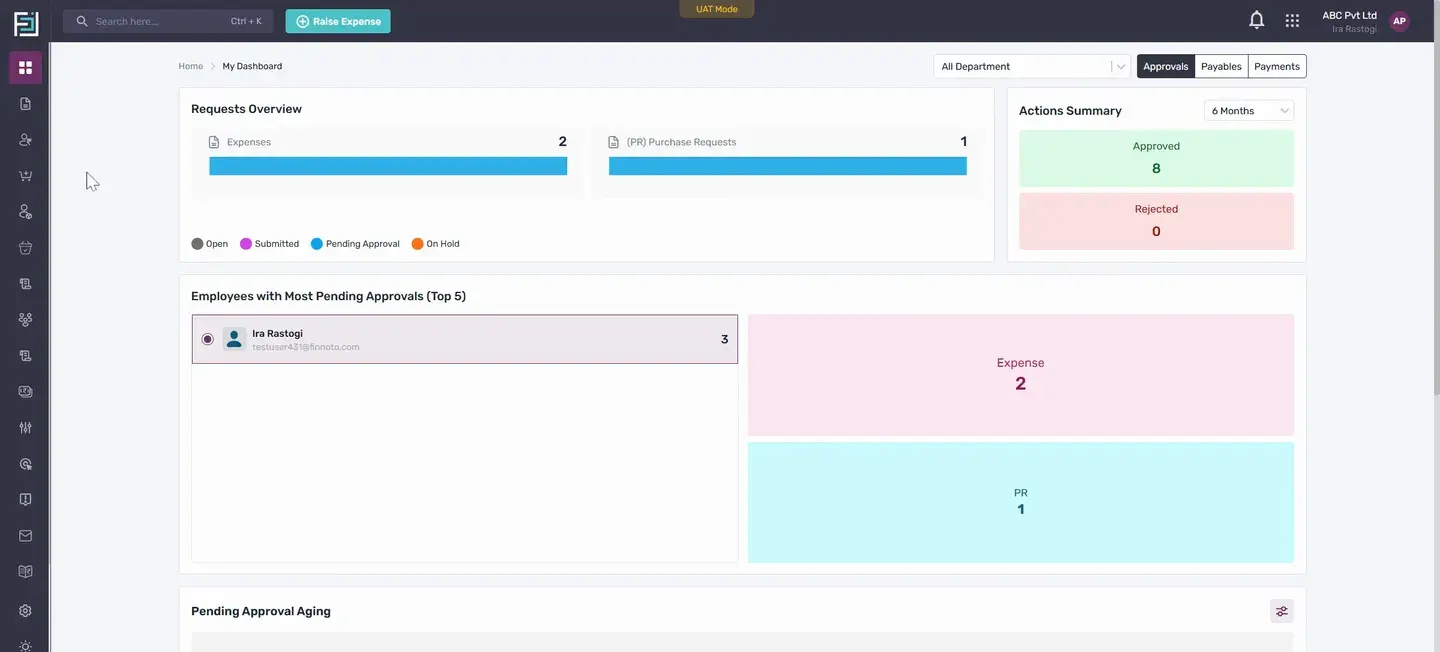The height and width of the screenshot is (652, 1440).
Task: Click the testuser431@finnoto.com email text
Action: point(306,347)
